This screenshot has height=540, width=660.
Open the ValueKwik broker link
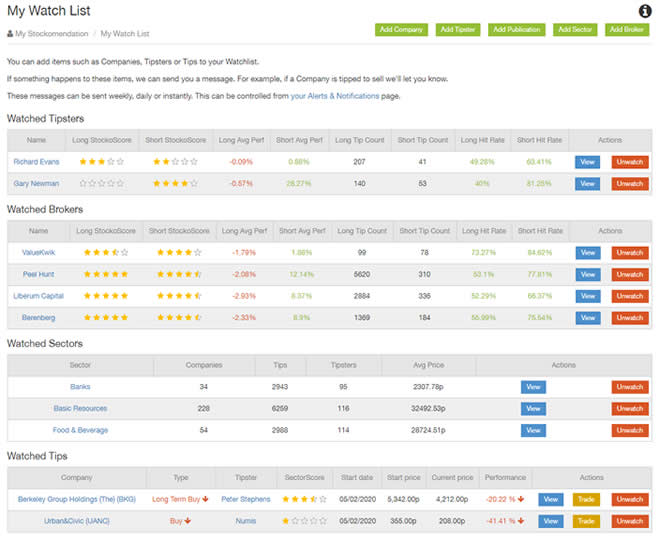coord(38,252)
